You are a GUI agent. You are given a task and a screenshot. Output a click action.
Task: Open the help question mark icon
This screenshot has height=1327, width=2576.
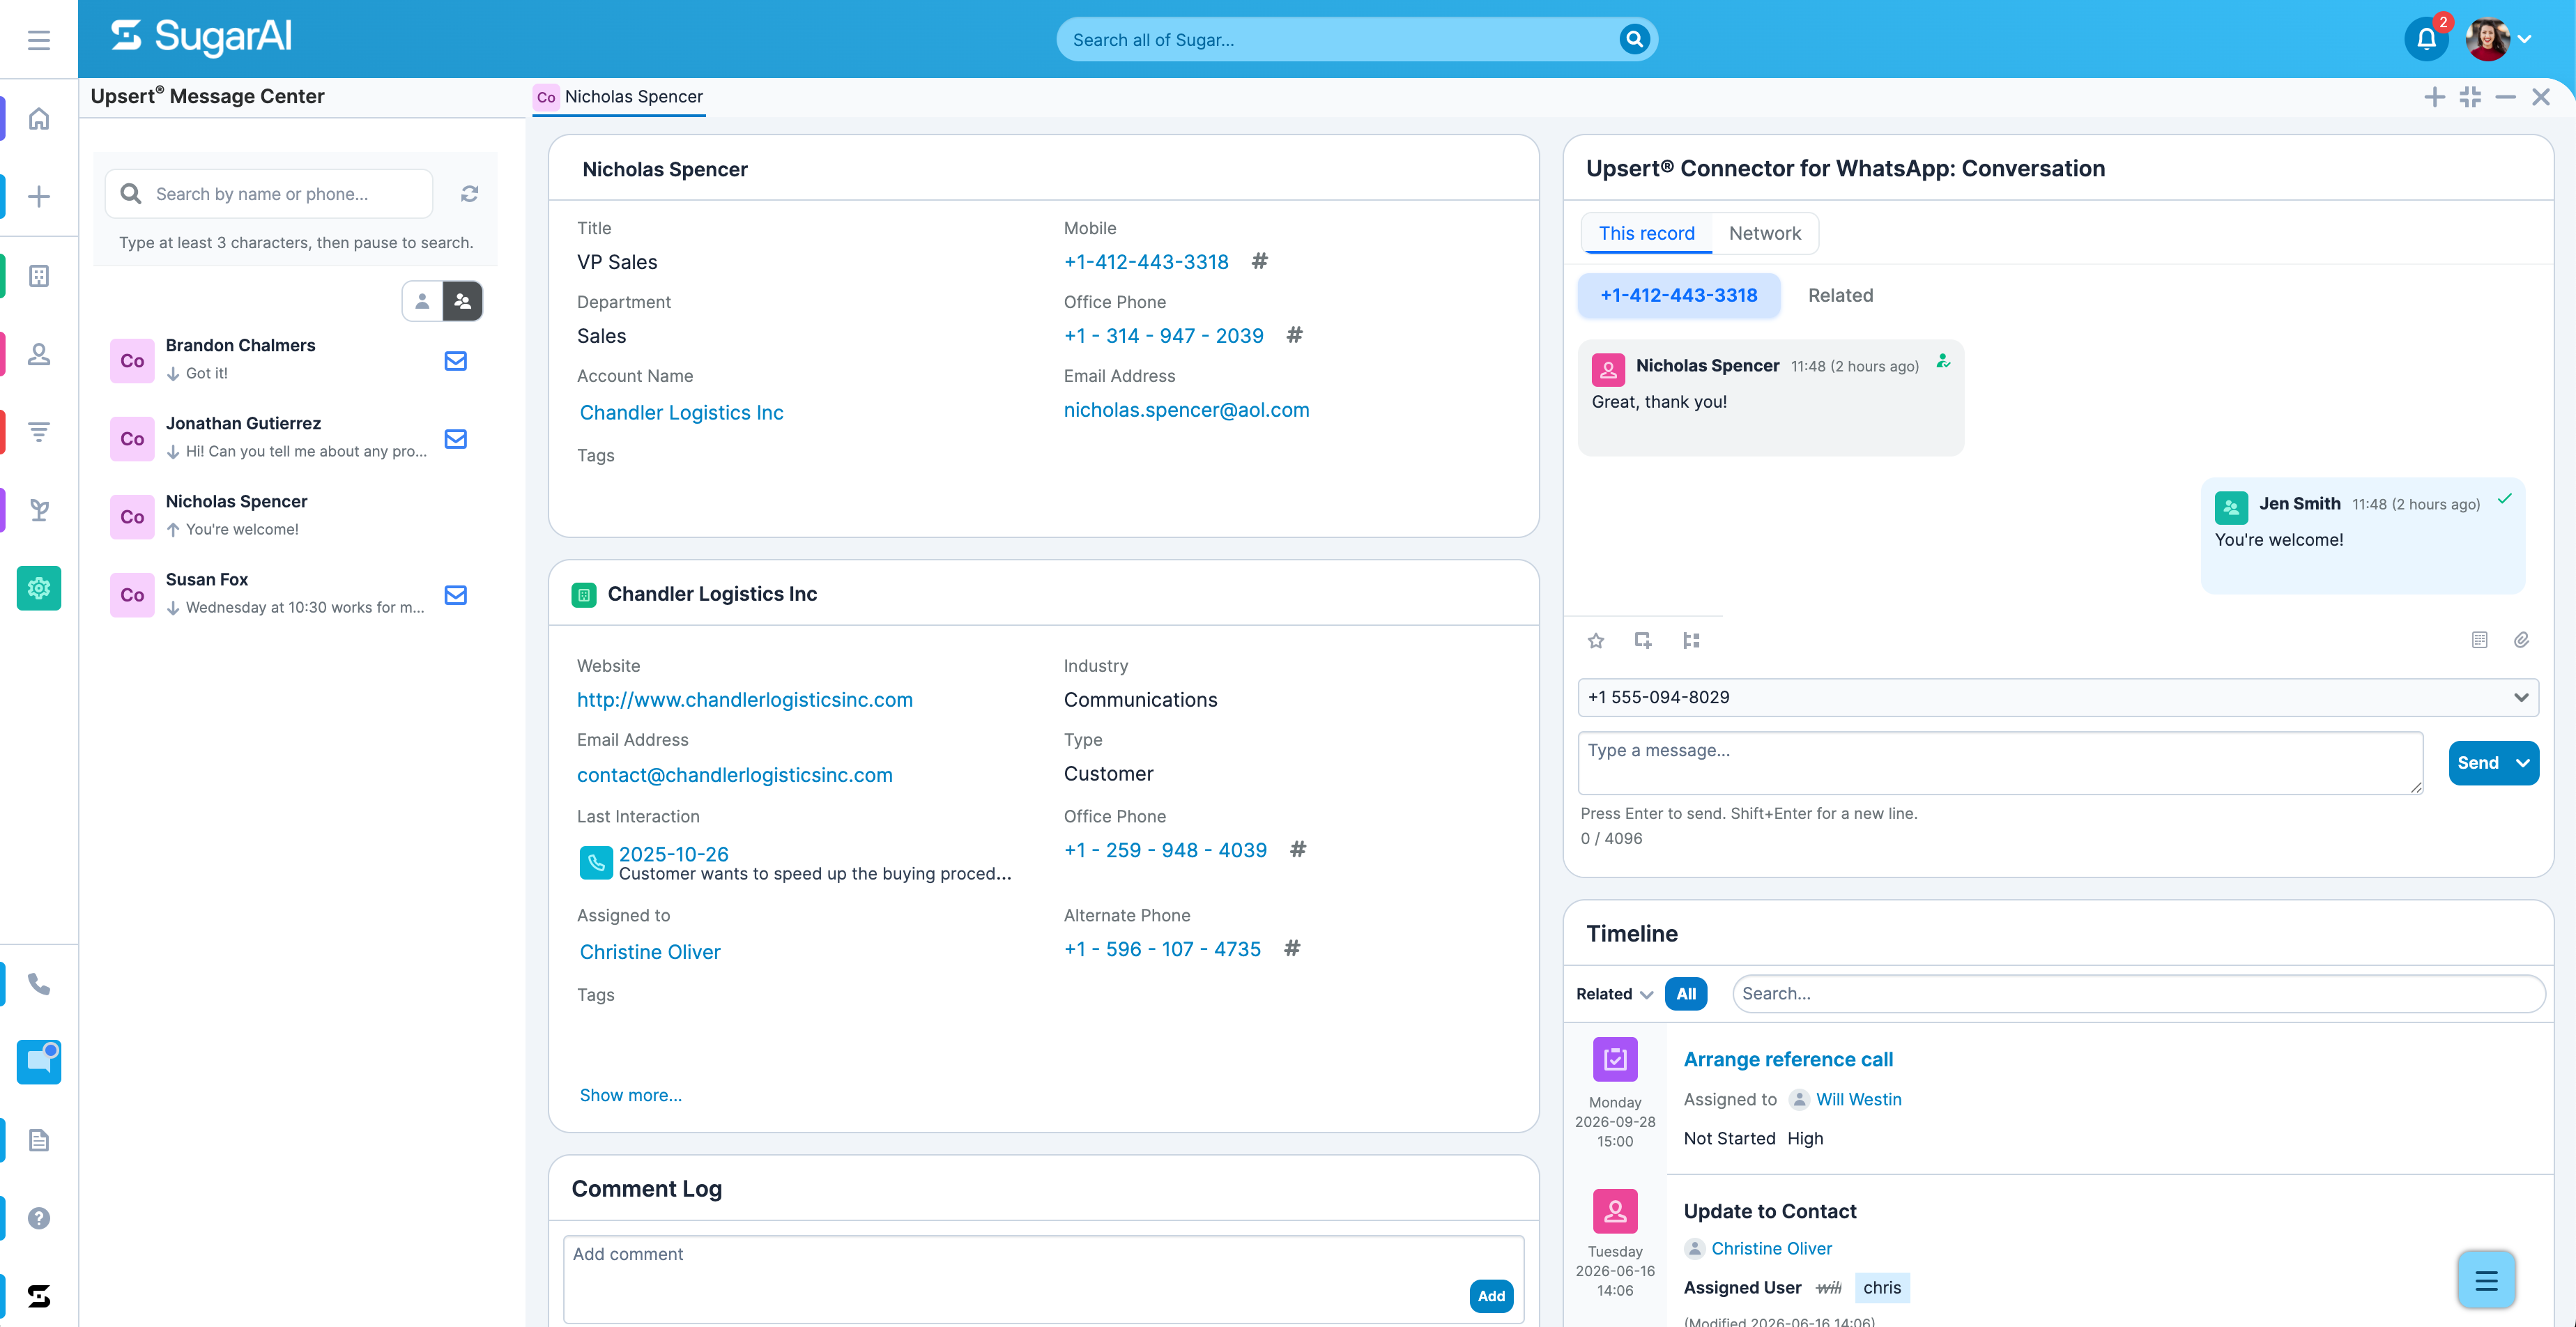click(x=39, y=1218)
